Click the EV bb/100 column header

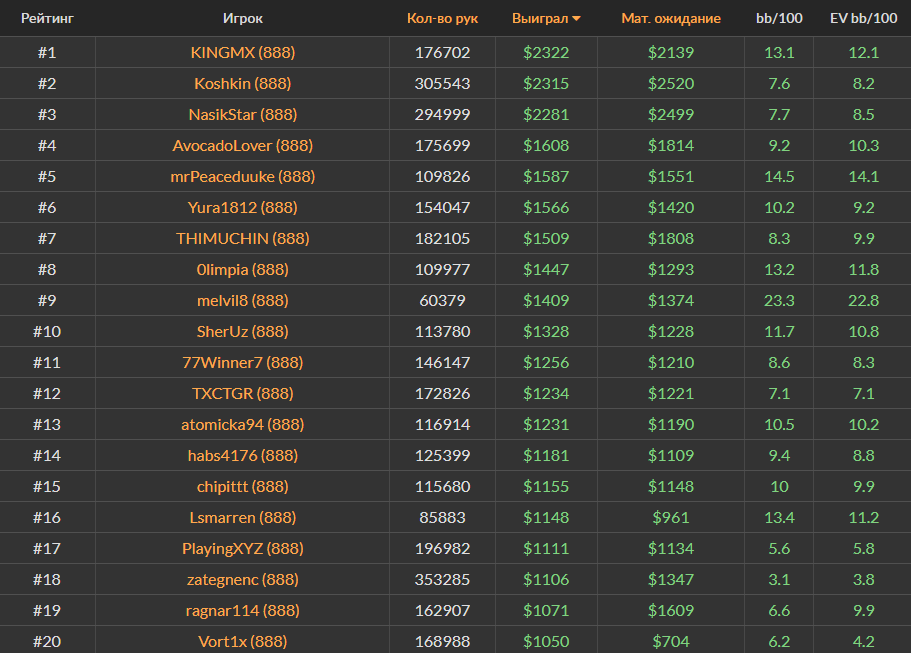pos(863,18)
